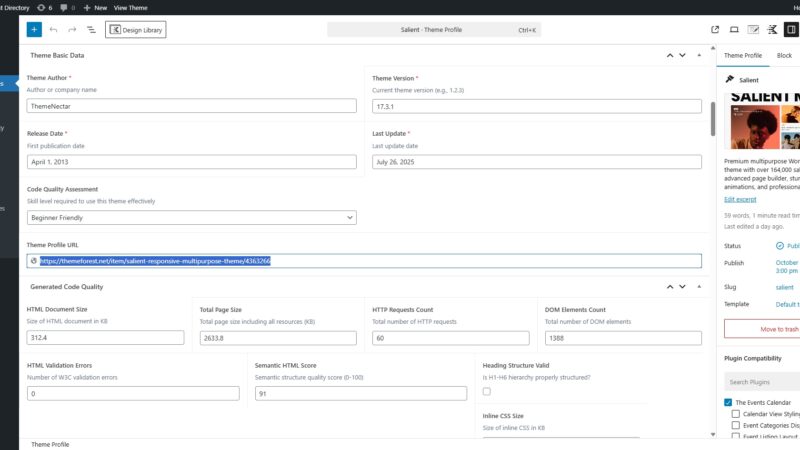Image resolution: width=800 pixels, height=450 pixels.
Task: Click the blue block inserter plus button
Action: (x=34, y=30)
